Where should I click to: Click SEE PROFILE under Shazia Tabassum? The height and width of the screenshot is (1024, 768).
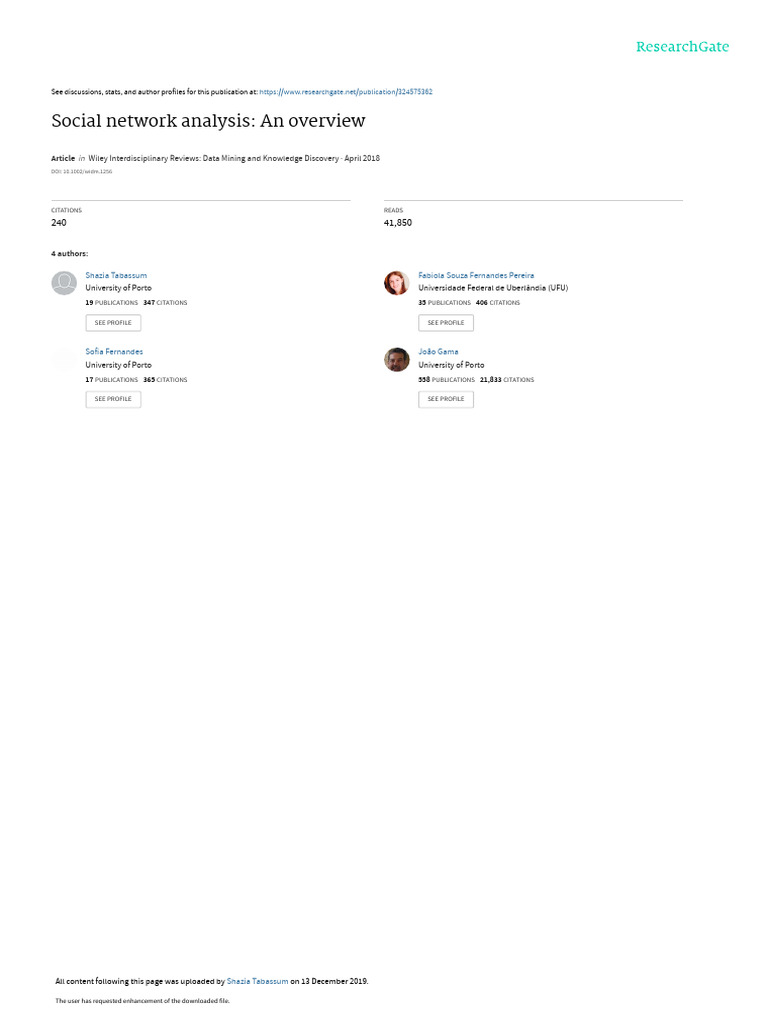click(x=113, y=323)
